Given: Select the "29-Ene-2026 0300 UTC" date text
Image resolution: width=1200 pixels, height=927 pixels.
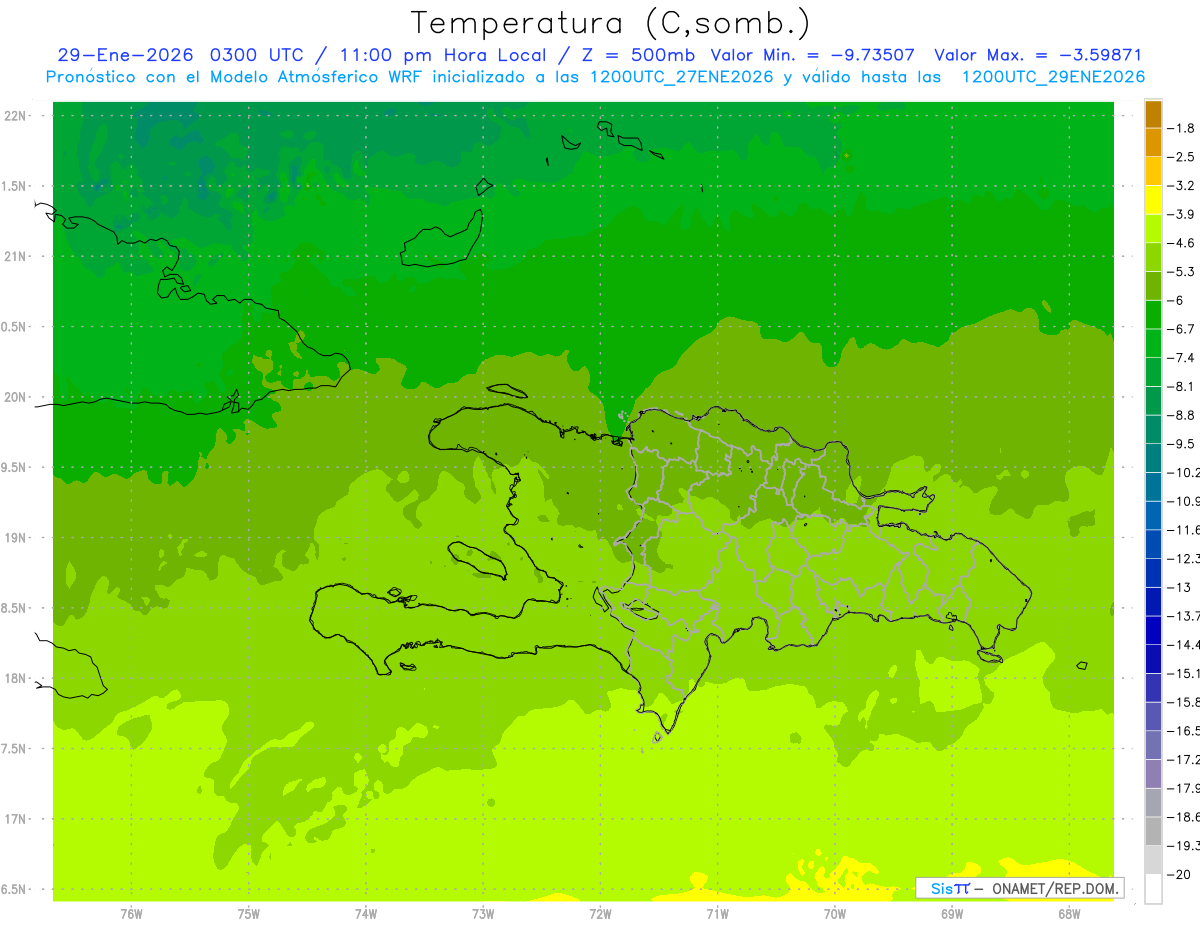Looking at the screenshot, I should click(181, 55).
